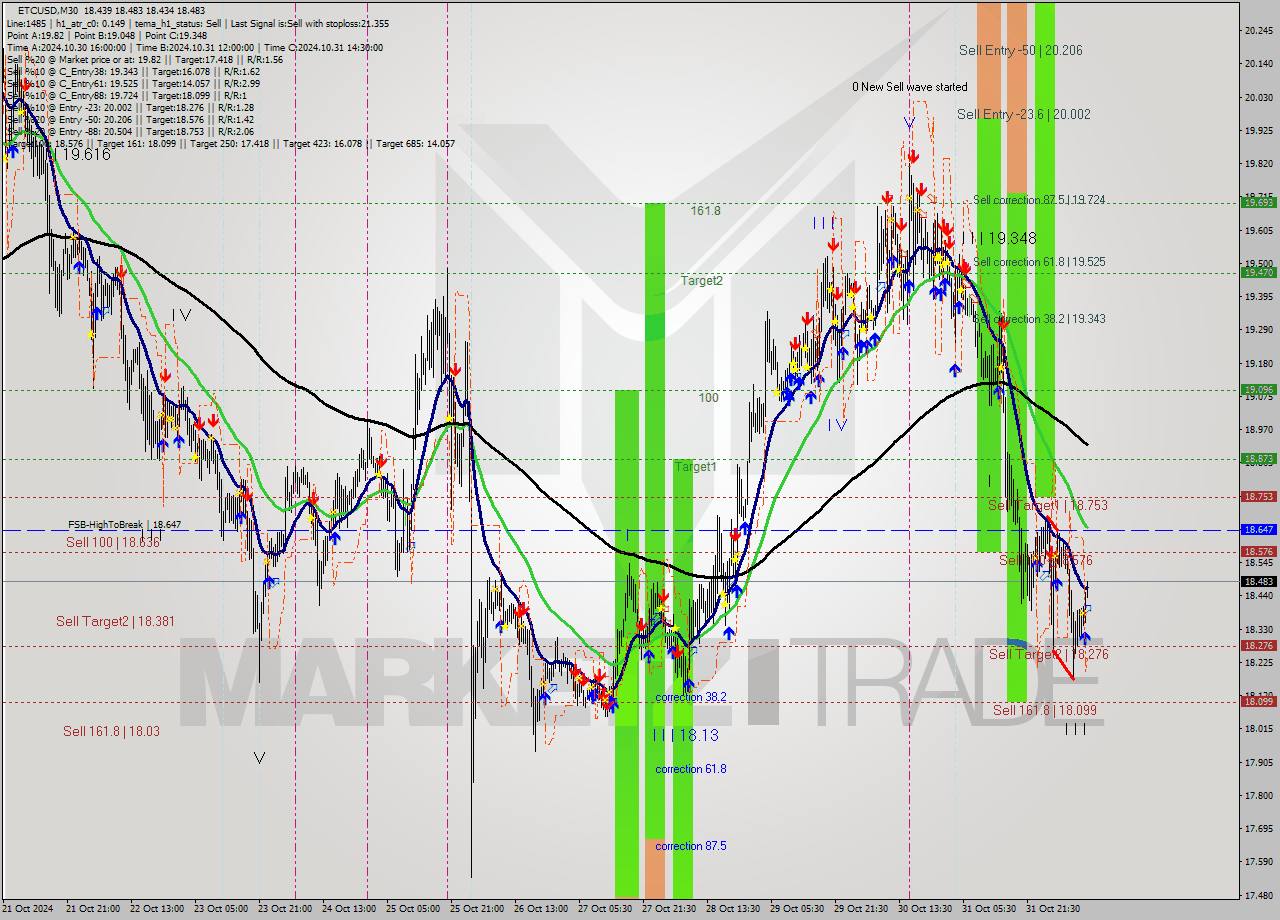
Task: Click the '31 Oct 21:30' time label
Action: (x=1052, y=909)
